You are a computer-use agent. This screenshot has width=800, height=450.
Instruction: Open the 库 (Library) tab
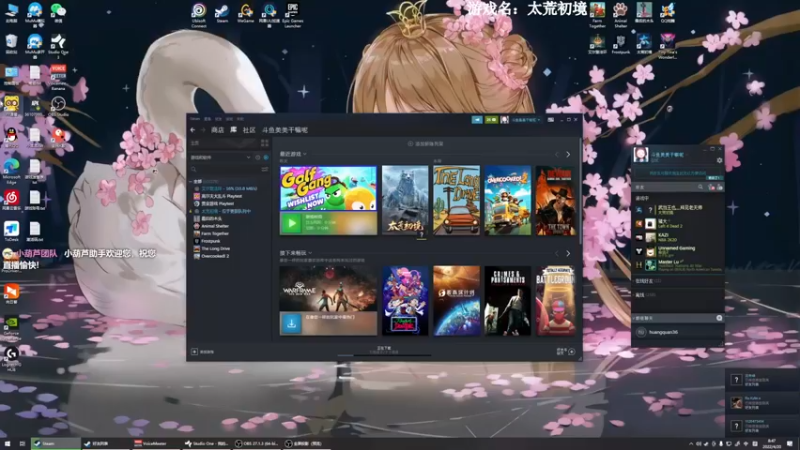(x=234, y=130)
